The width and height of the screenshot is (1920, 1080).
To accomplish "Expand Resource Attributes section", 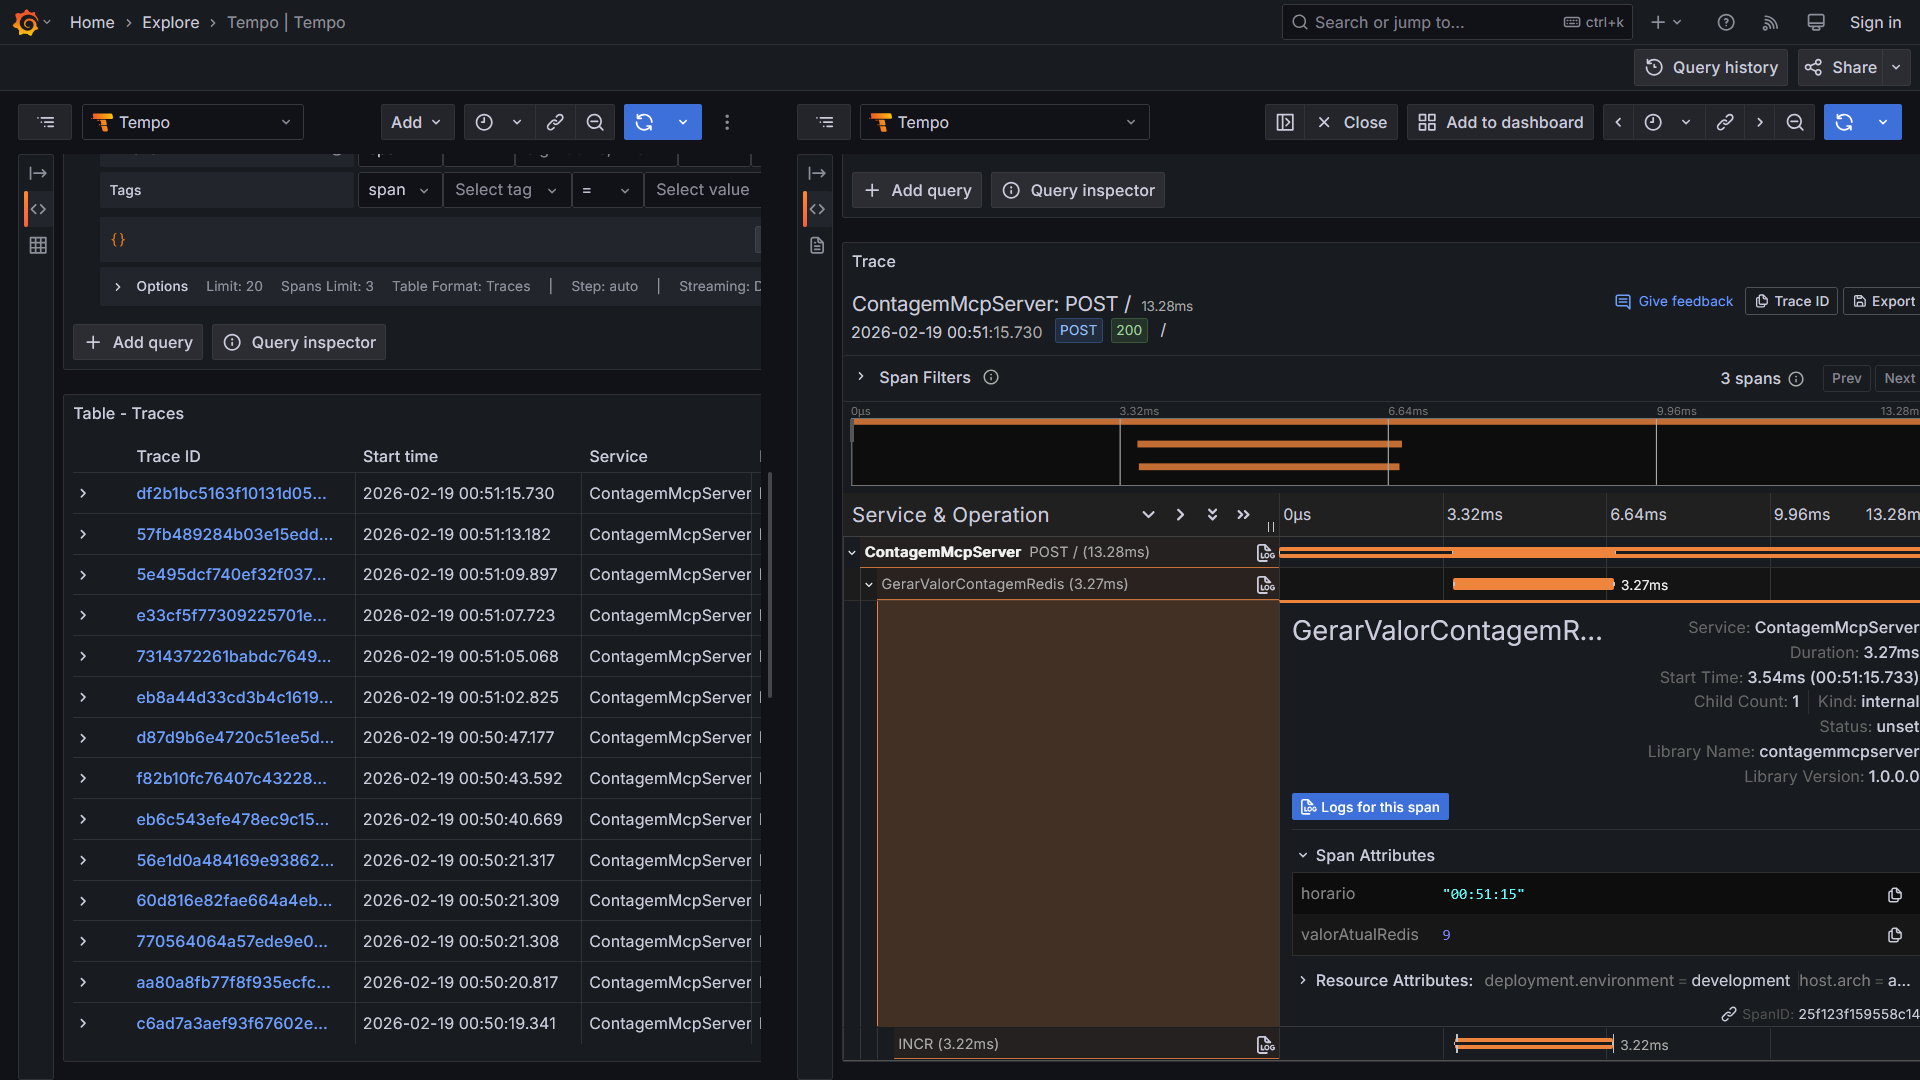I will pyautogui.click(x=1303, y=981).
